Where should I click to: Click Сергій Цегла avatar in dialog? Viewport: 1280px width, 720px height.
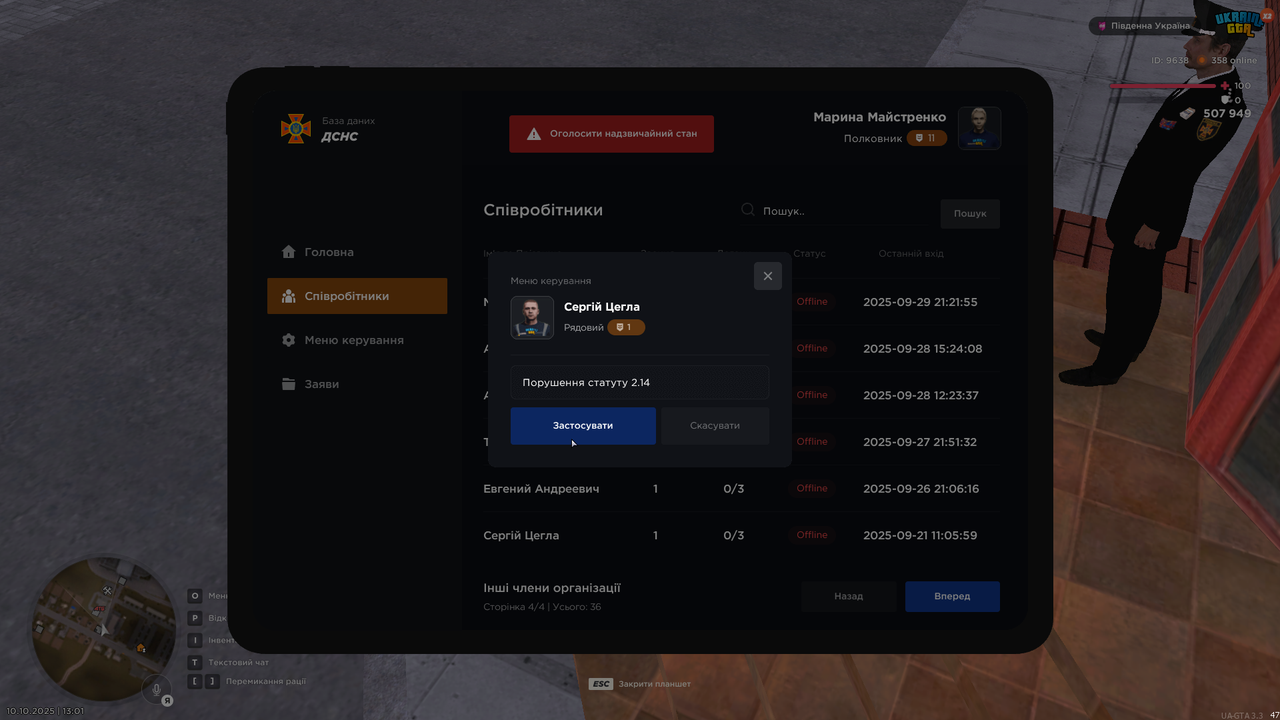532,317
